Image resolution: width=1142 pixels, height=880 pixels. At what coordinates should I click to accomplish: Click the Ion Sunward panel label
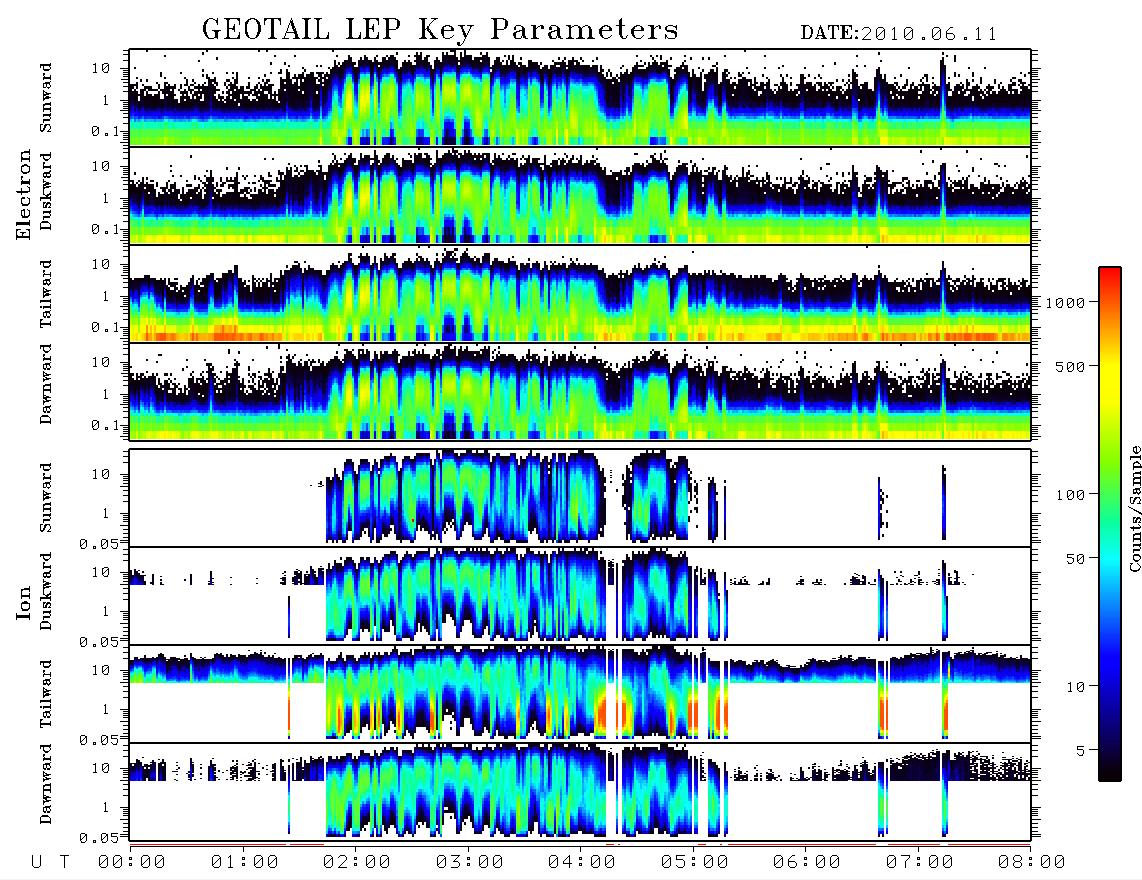click(x=46, y=498)
